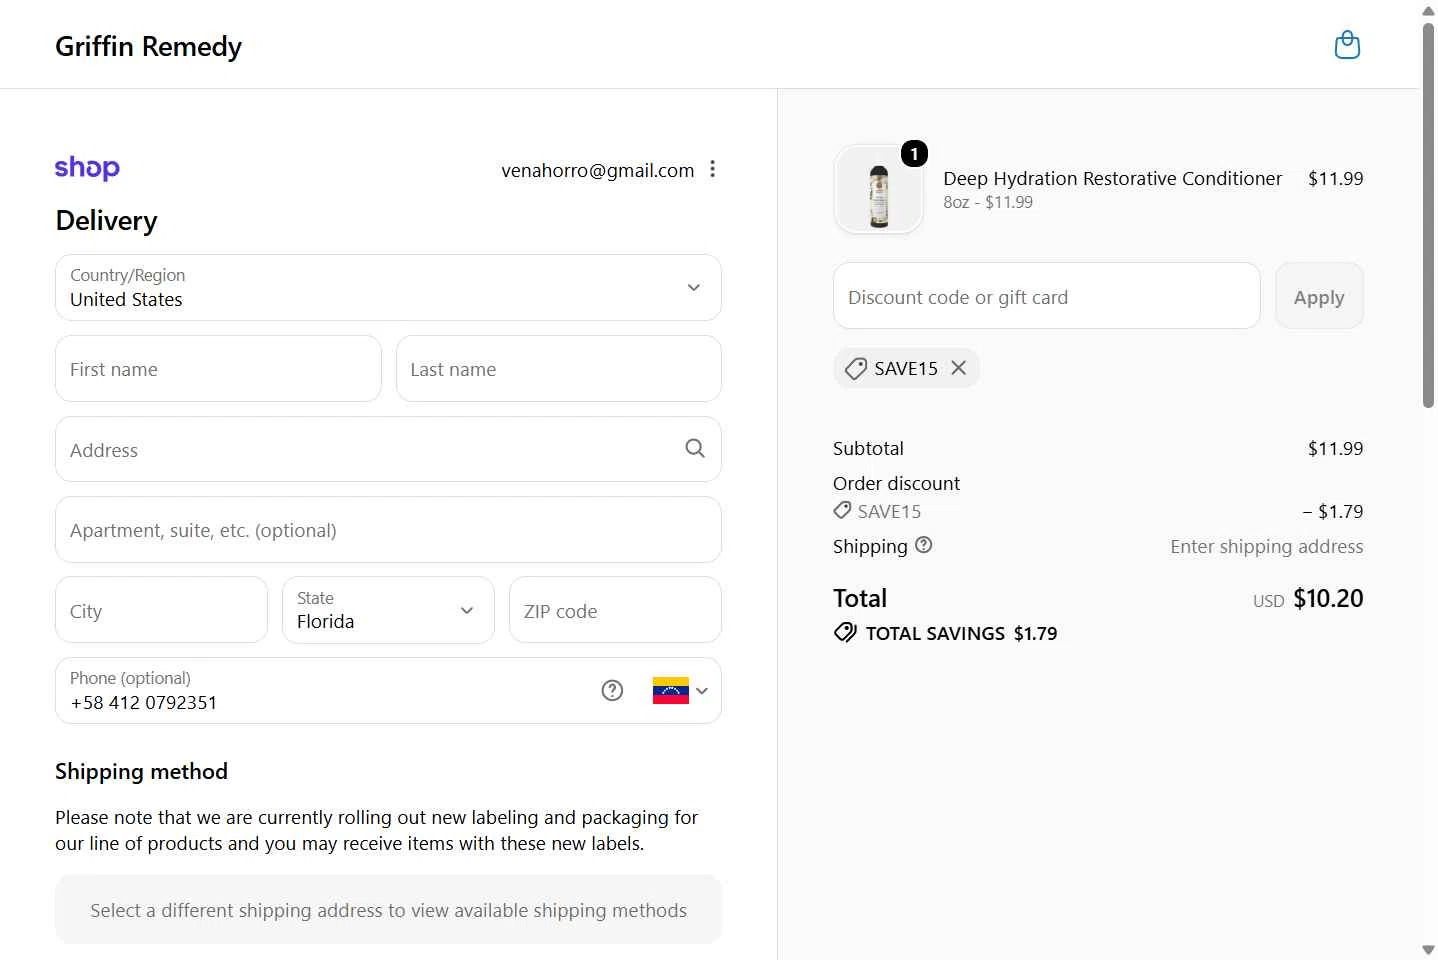1438x960 pixels.
Task: Click the quantity badge on product image
Action: coord(914,154)
